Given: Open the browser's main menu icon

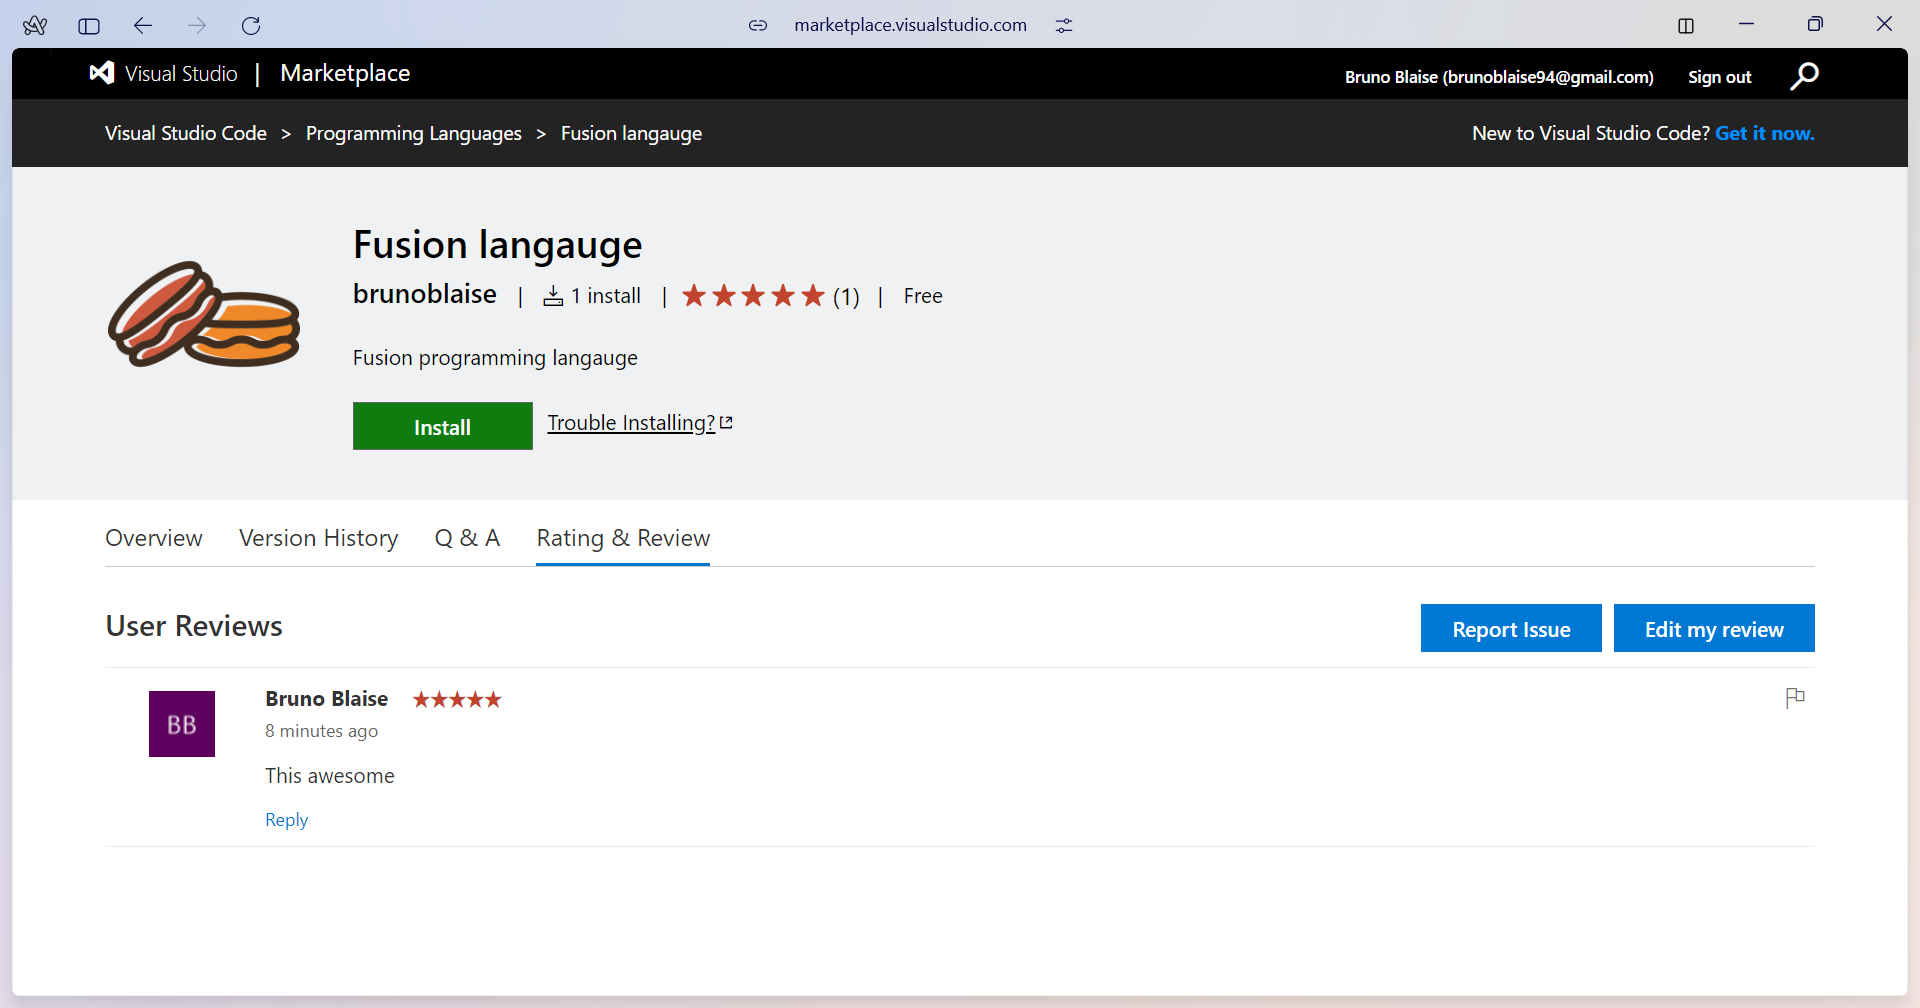Looking at the screenshot, I should (35, 25).
